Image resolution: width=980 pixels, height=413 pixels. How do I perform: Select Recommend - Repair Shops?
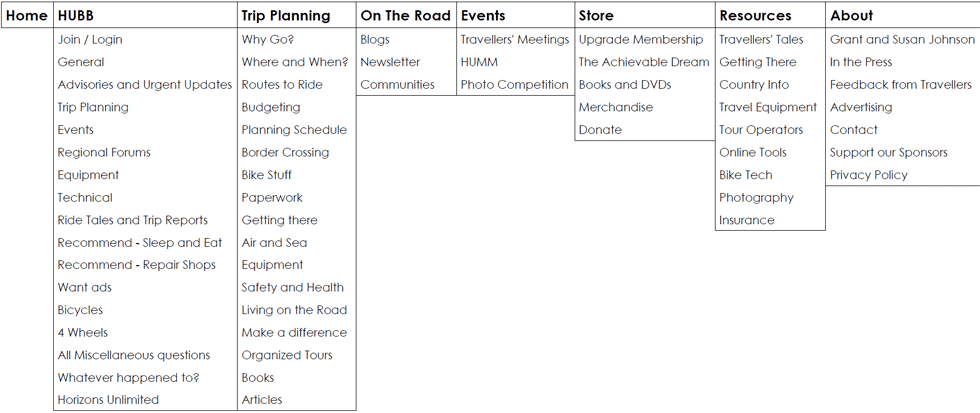tap(136, 265)
